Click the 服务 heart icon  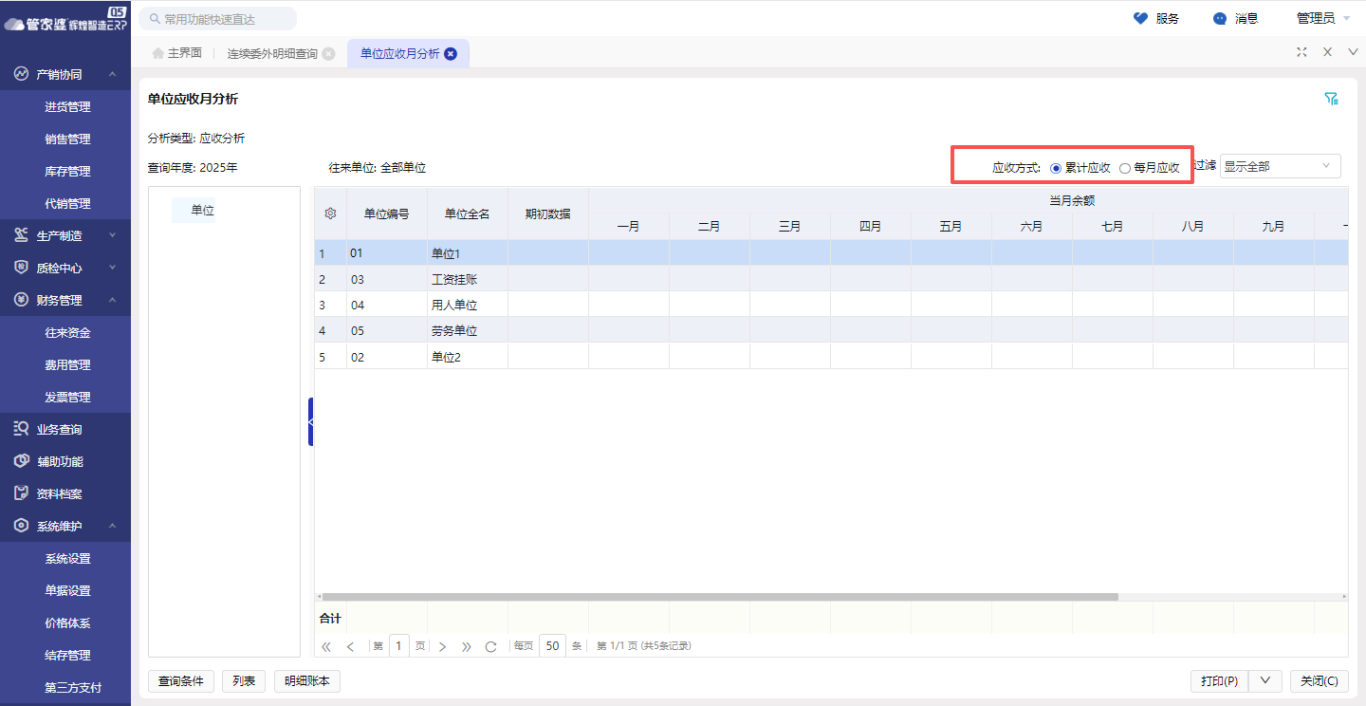coord(1140,18)
